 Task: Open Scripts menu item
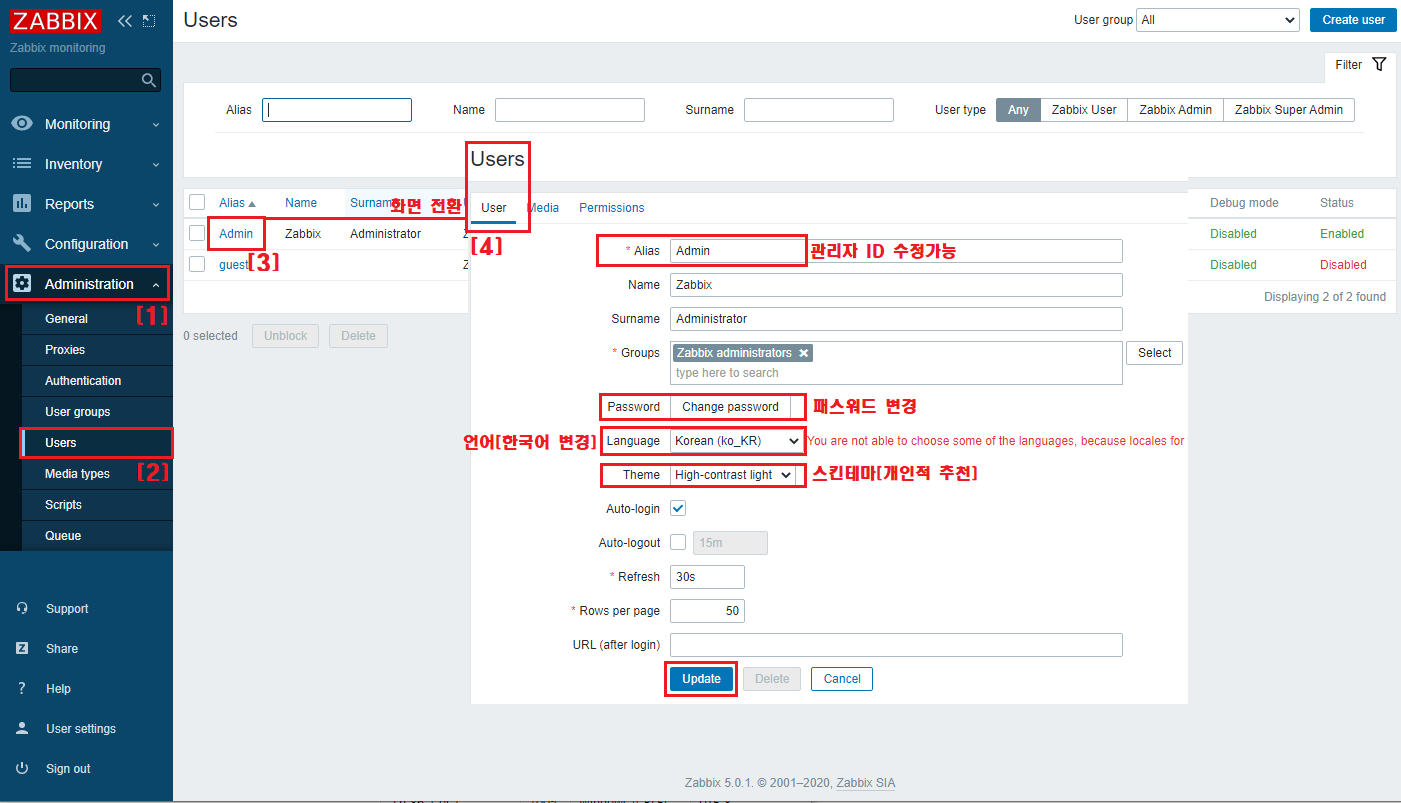click(63, 505)
